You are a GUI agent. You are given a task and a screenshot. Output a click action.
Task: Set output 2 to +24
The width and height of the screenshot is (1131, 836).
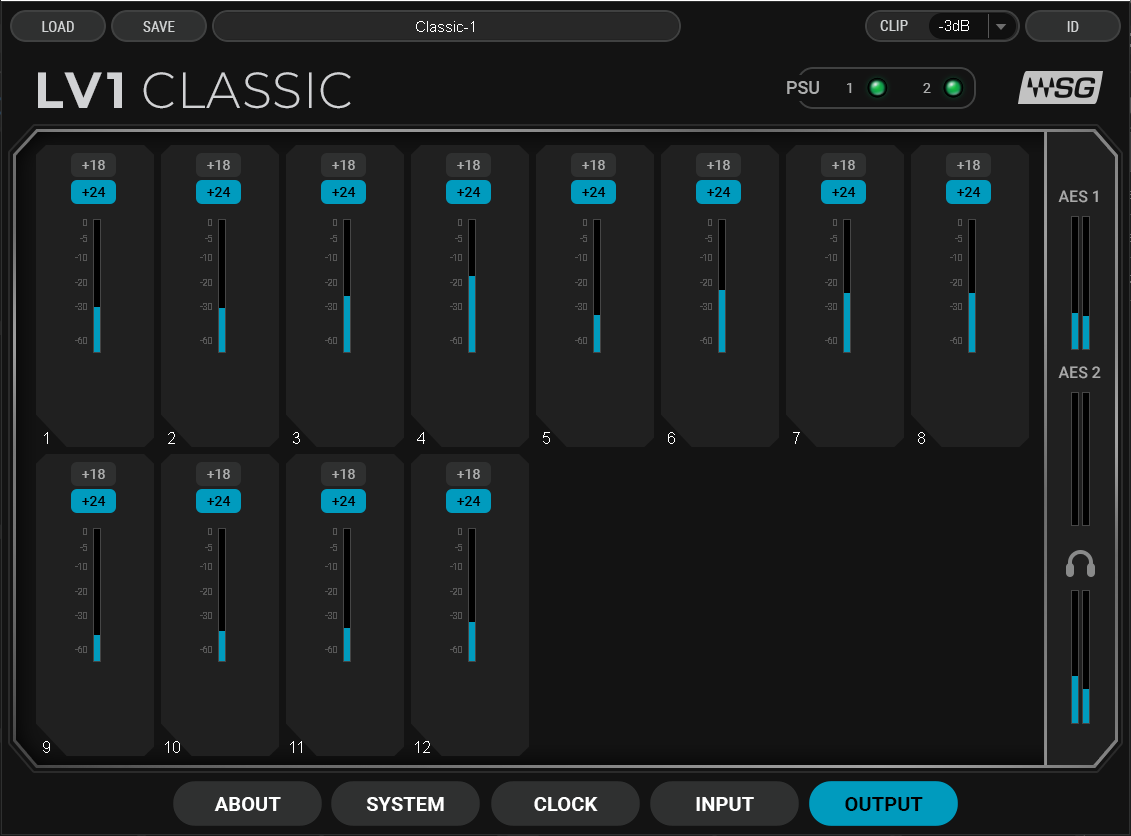point(219,193)
